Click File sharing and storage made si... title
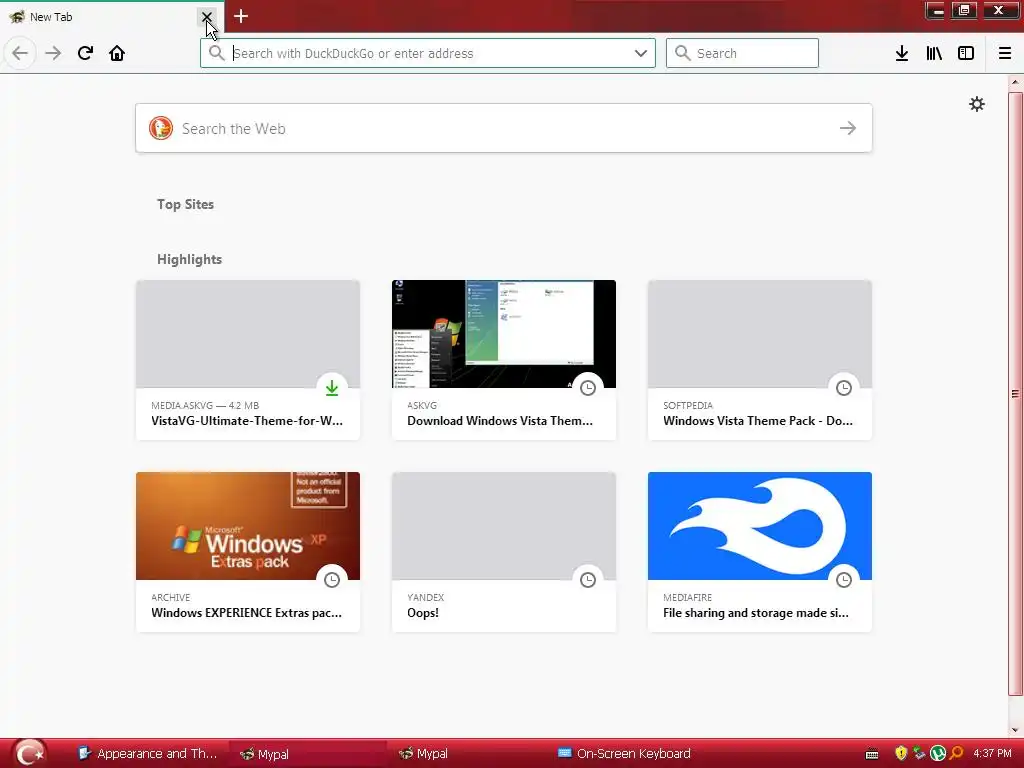Viewport: 1024px width, 768px height. (756, 613)
